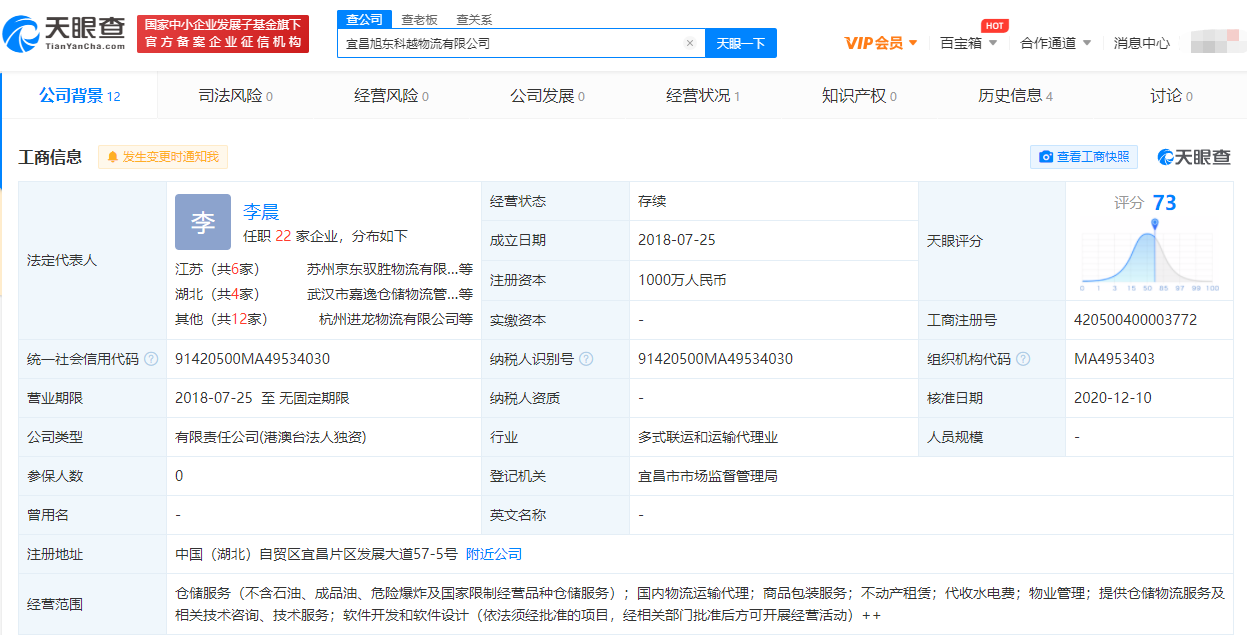Enable 发生变更时通知我 bell notification
Image resolution: width=1247 pixels, height=635 pixels.
[x=163, y=157]
